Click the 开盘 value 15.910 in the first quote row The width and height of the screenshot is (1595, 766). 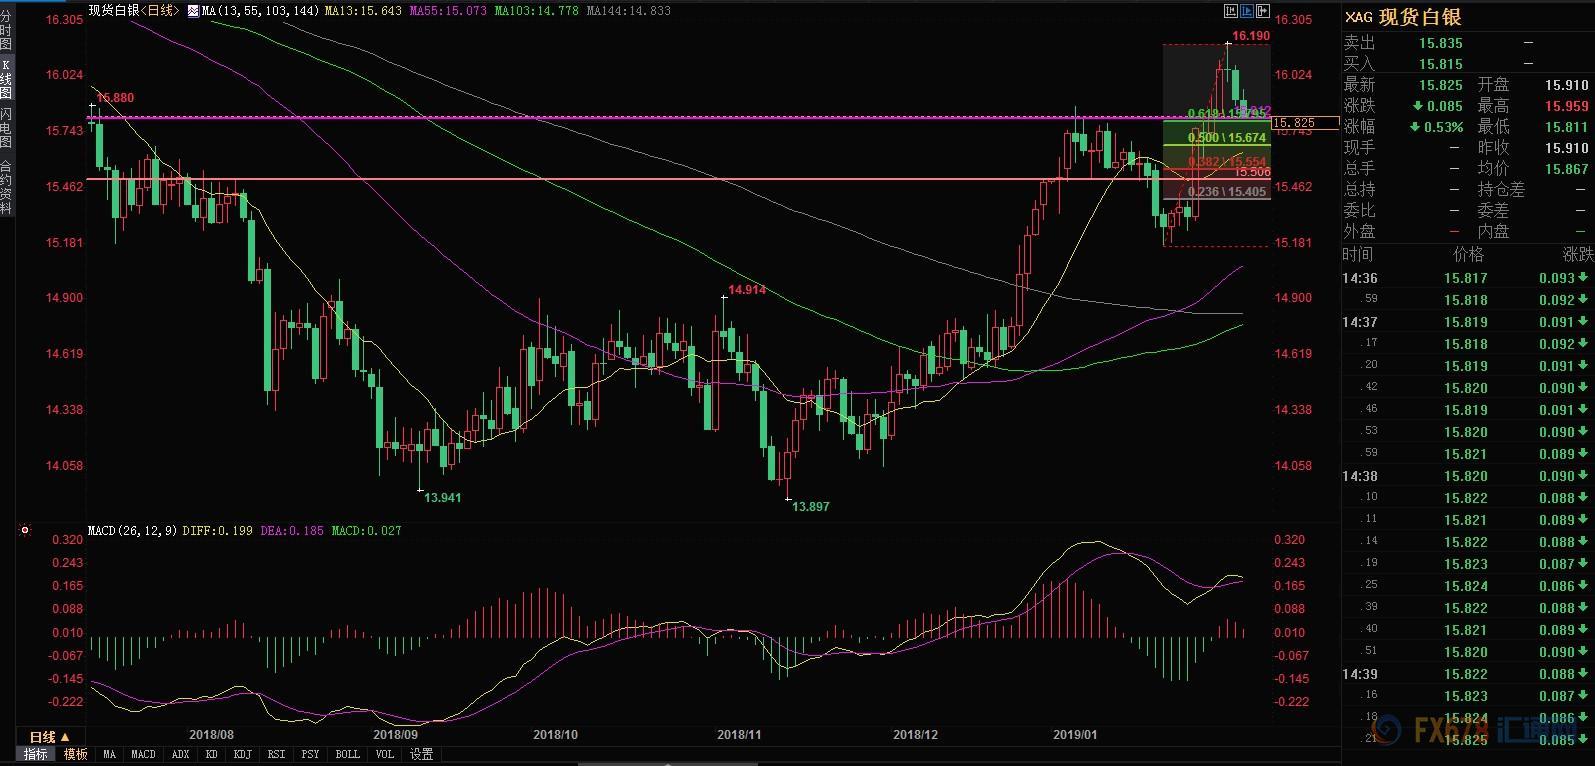[1567, 85]
